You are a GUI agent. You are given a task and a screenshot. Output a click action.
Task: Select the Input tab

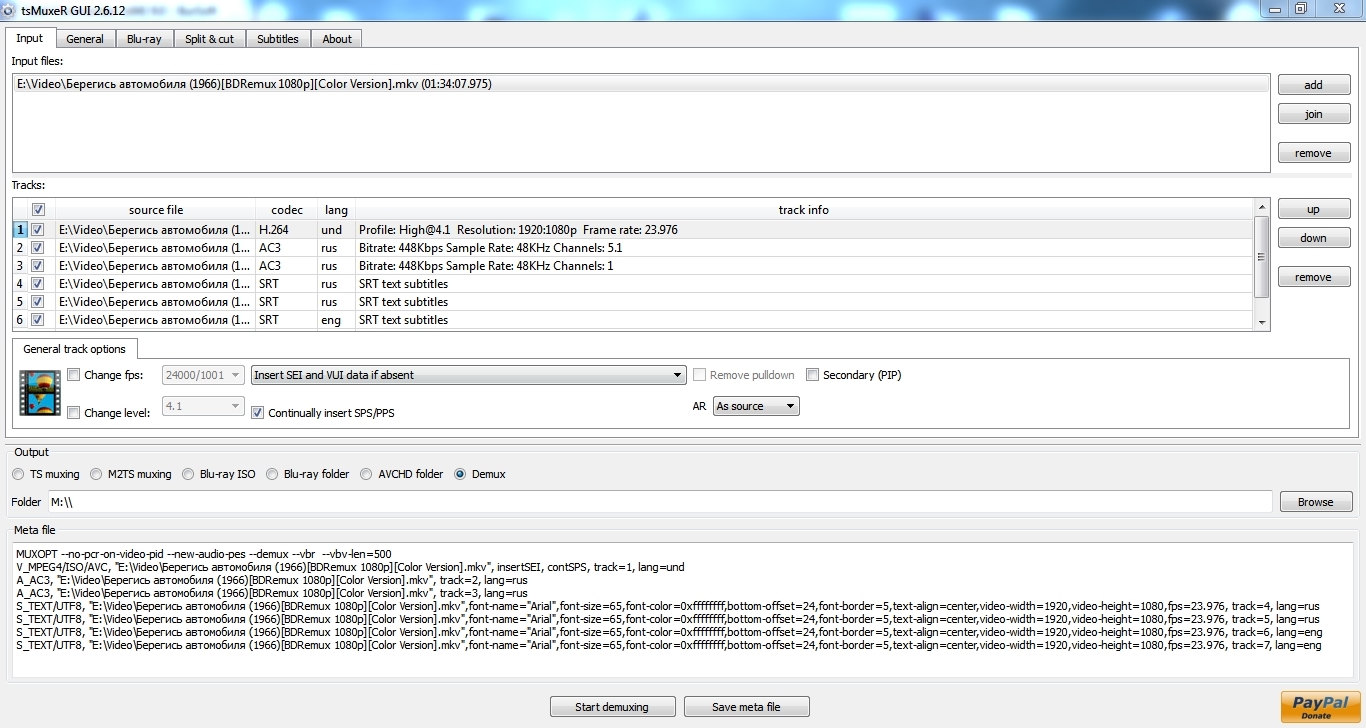30,38
